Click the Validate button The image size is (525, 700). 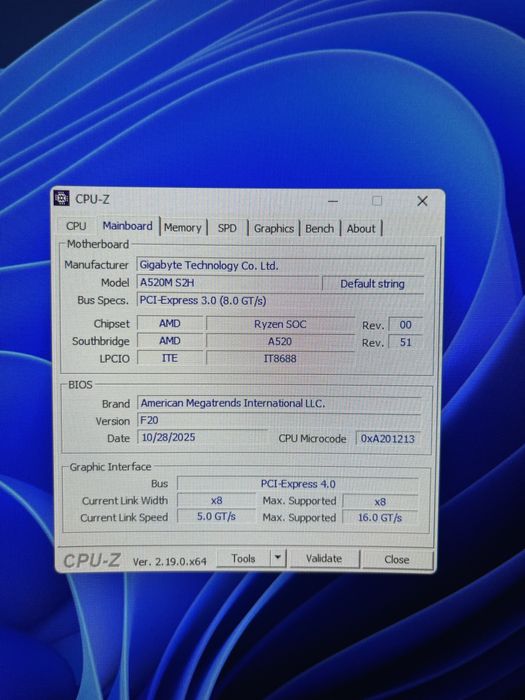coord(324,559)
